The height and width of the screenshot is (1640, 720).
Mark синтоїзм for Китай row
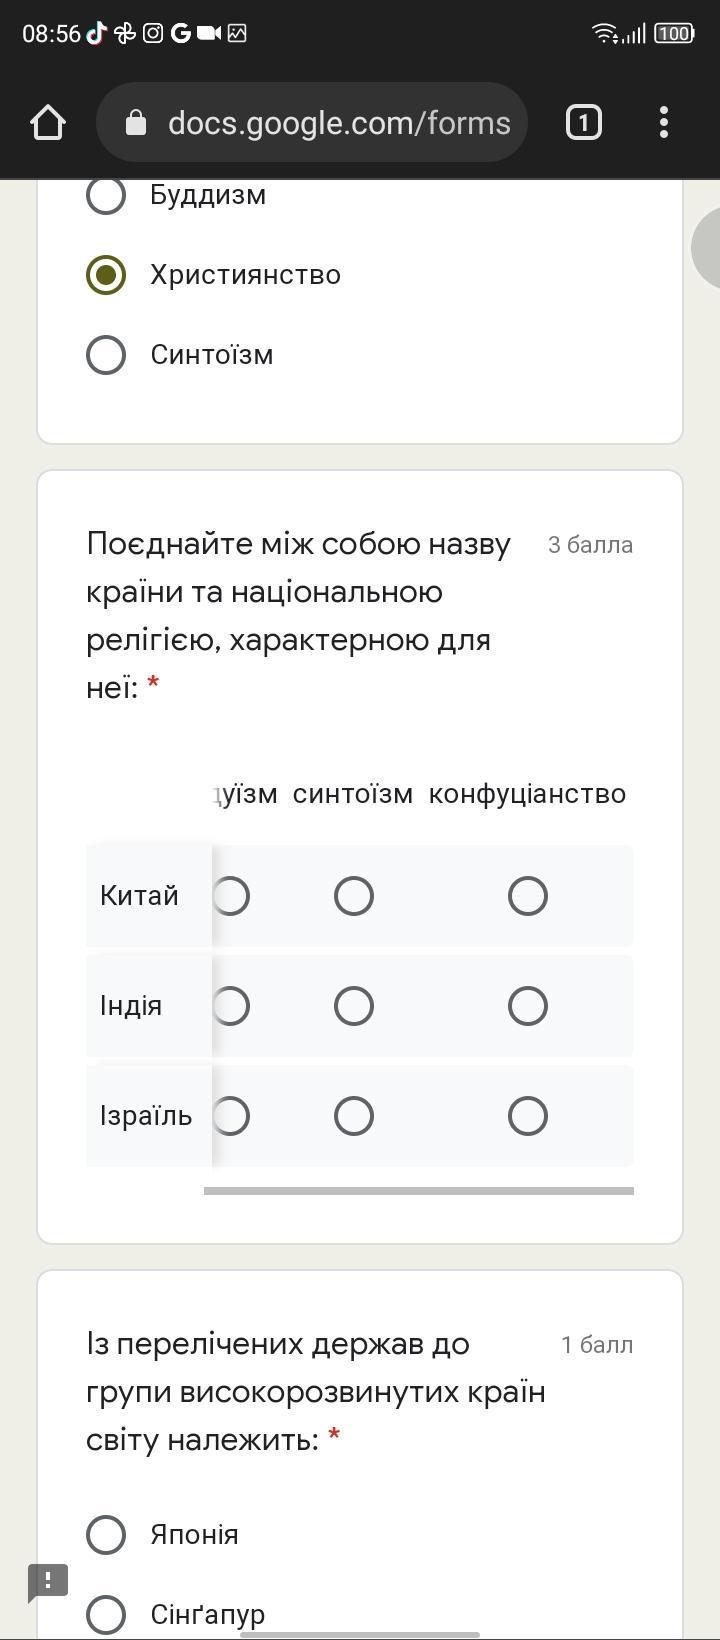coord(354,896)
